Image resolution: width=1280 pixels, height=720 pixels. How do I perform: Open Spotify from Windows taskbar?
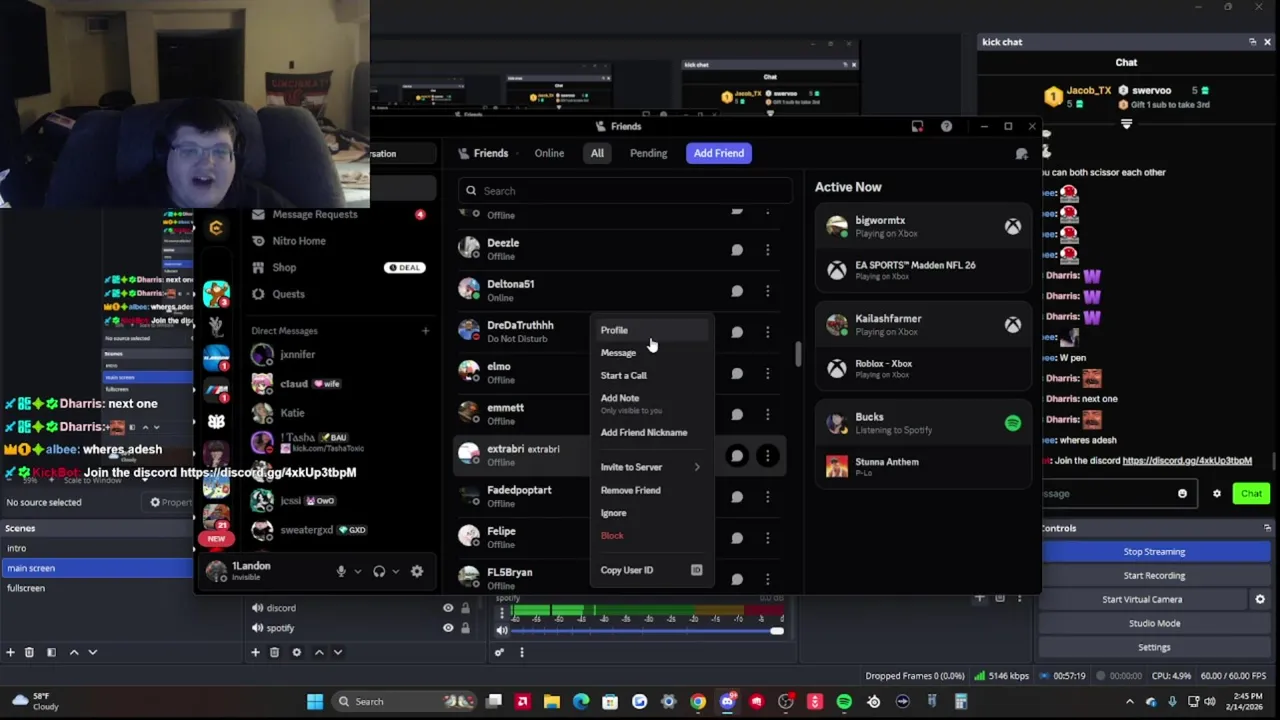844,701
